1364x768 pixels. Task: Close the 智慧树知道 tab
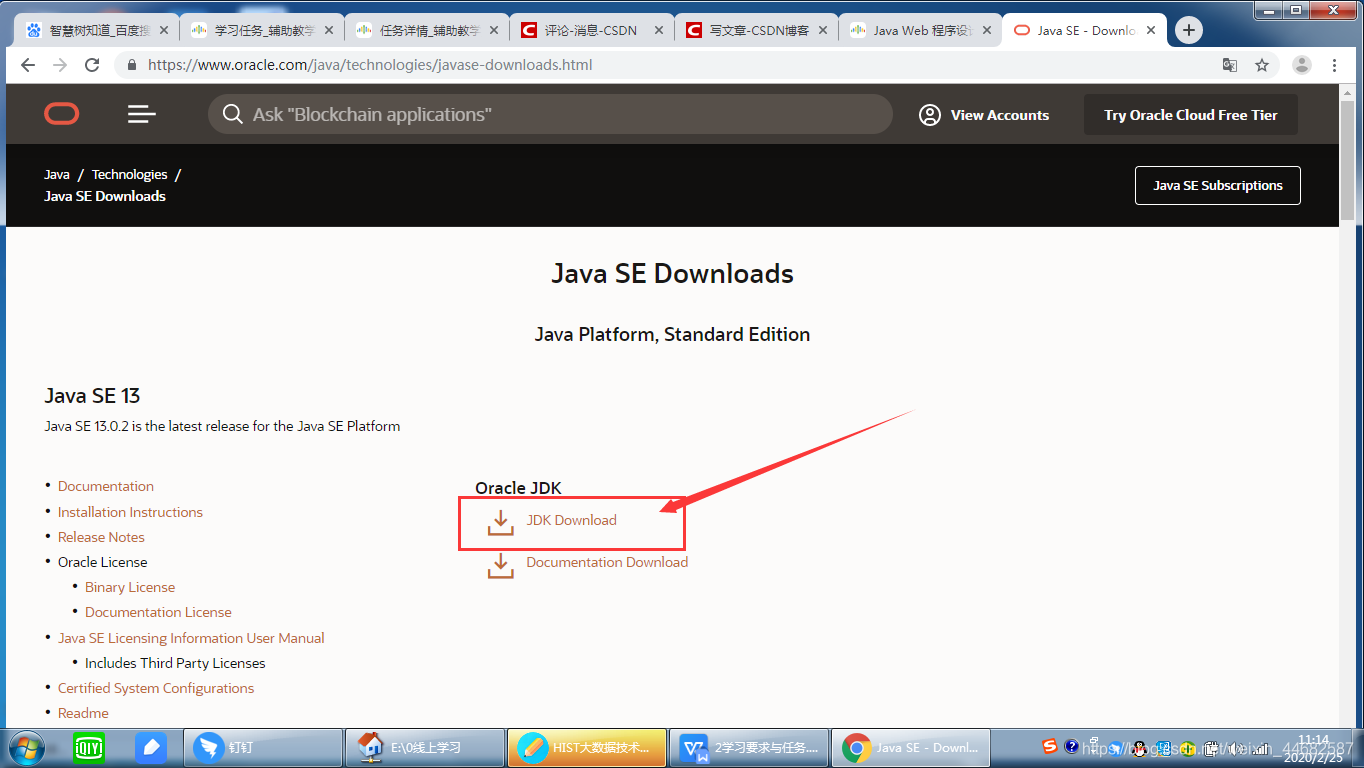coord(164,30)
